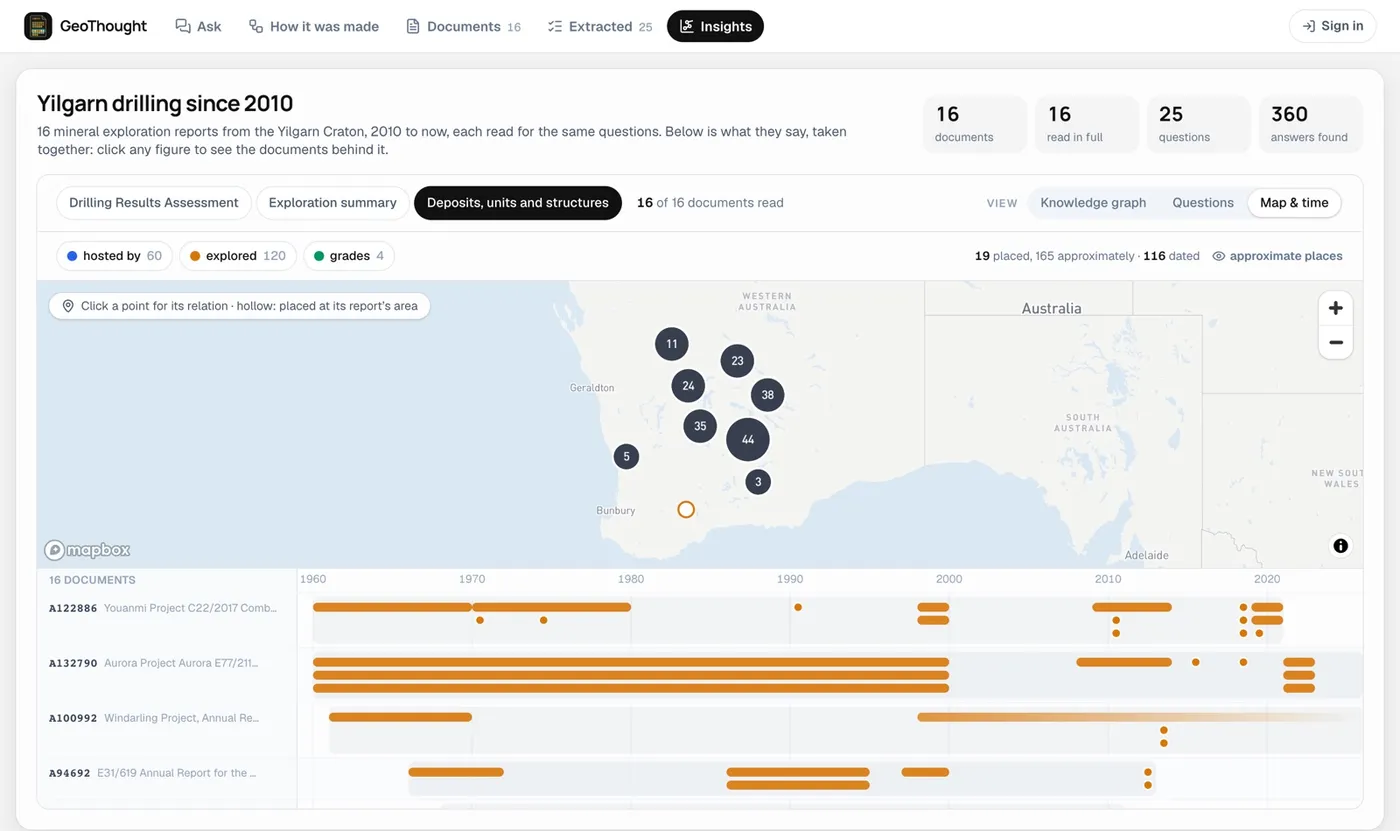Click the Sign in button
This screenshot has width=1400, height=831.
point(1332,26)
